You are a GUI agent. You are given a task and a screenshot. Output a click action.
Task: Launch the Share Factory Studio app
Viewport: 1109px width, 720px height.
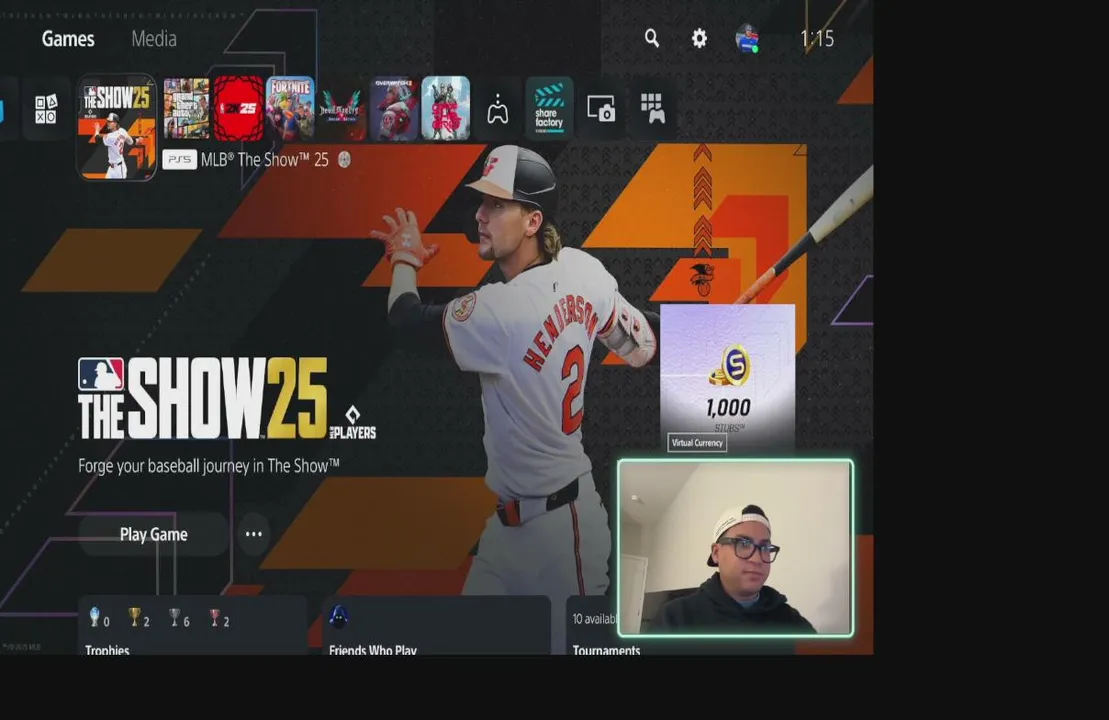tap(550, 108)
